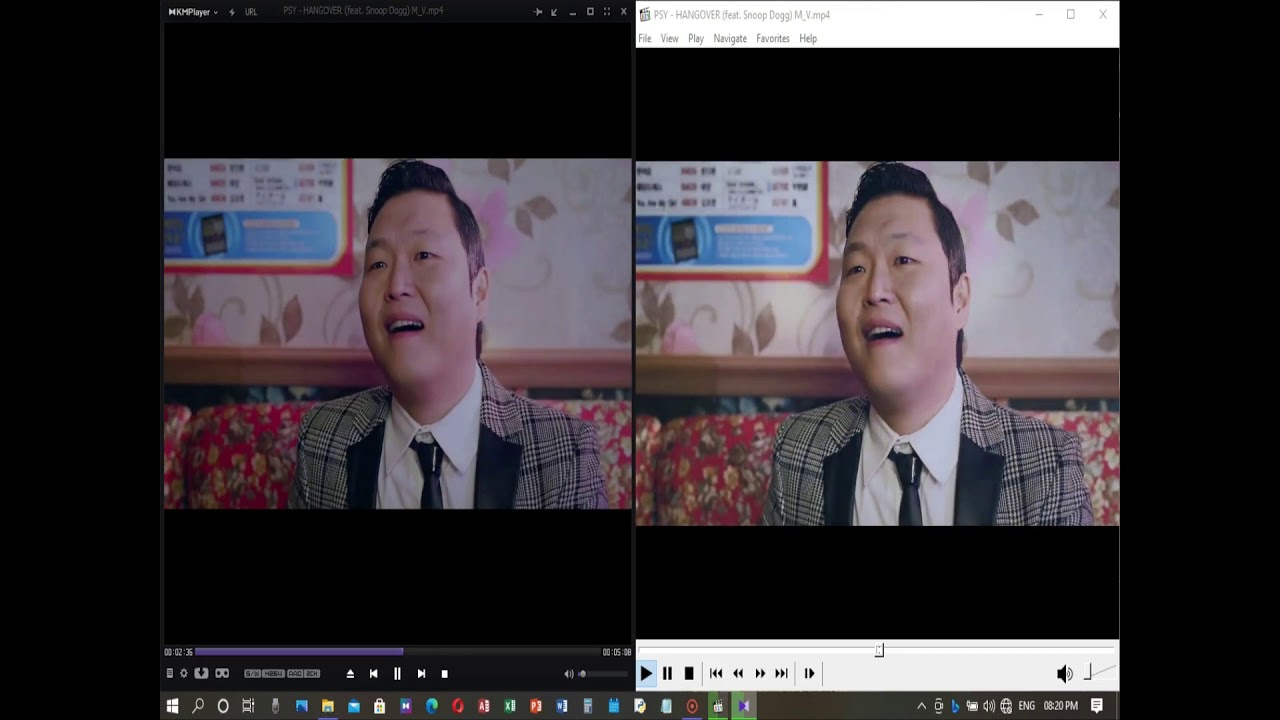Pause video in Media Player Classic
This screenshot has width=1280, height=720.
(667, 674)
